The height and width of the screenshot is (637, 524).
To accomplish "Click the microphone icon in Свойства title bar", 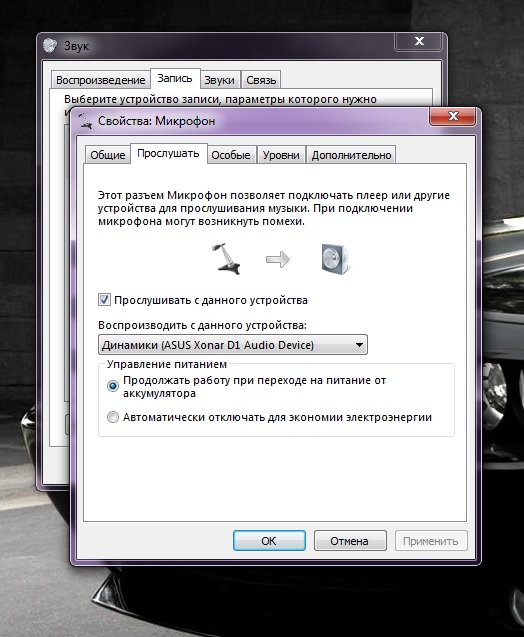I will tap(85, 121).
